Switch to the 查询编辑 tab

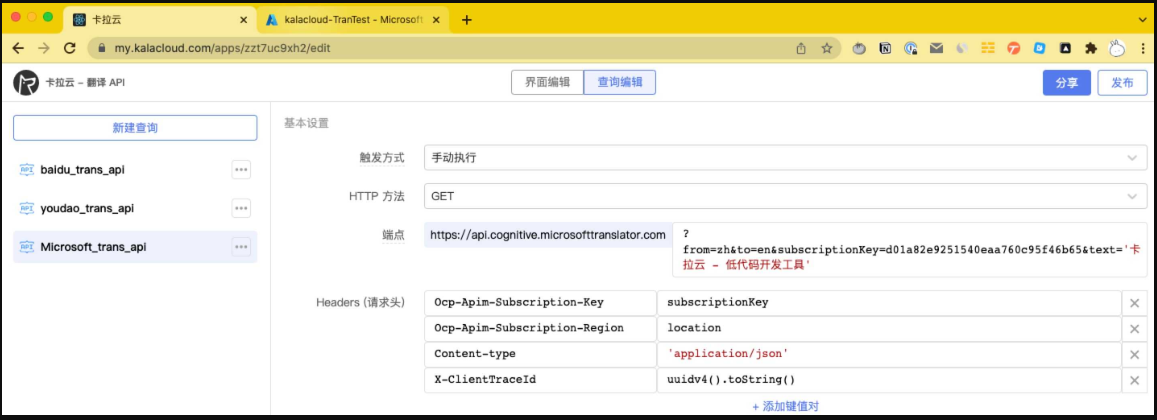click(619, 83)
